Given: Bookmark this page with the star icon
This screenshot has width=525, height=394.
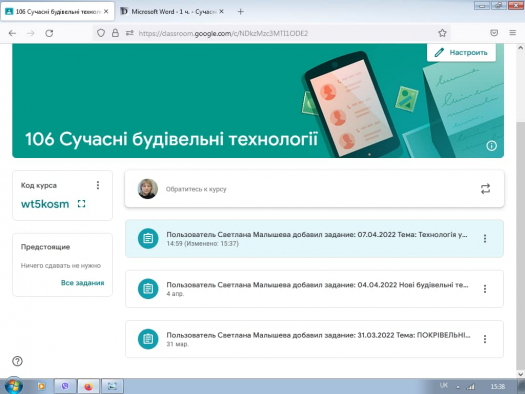Looking at the screenshot, I should pos(442,33).
